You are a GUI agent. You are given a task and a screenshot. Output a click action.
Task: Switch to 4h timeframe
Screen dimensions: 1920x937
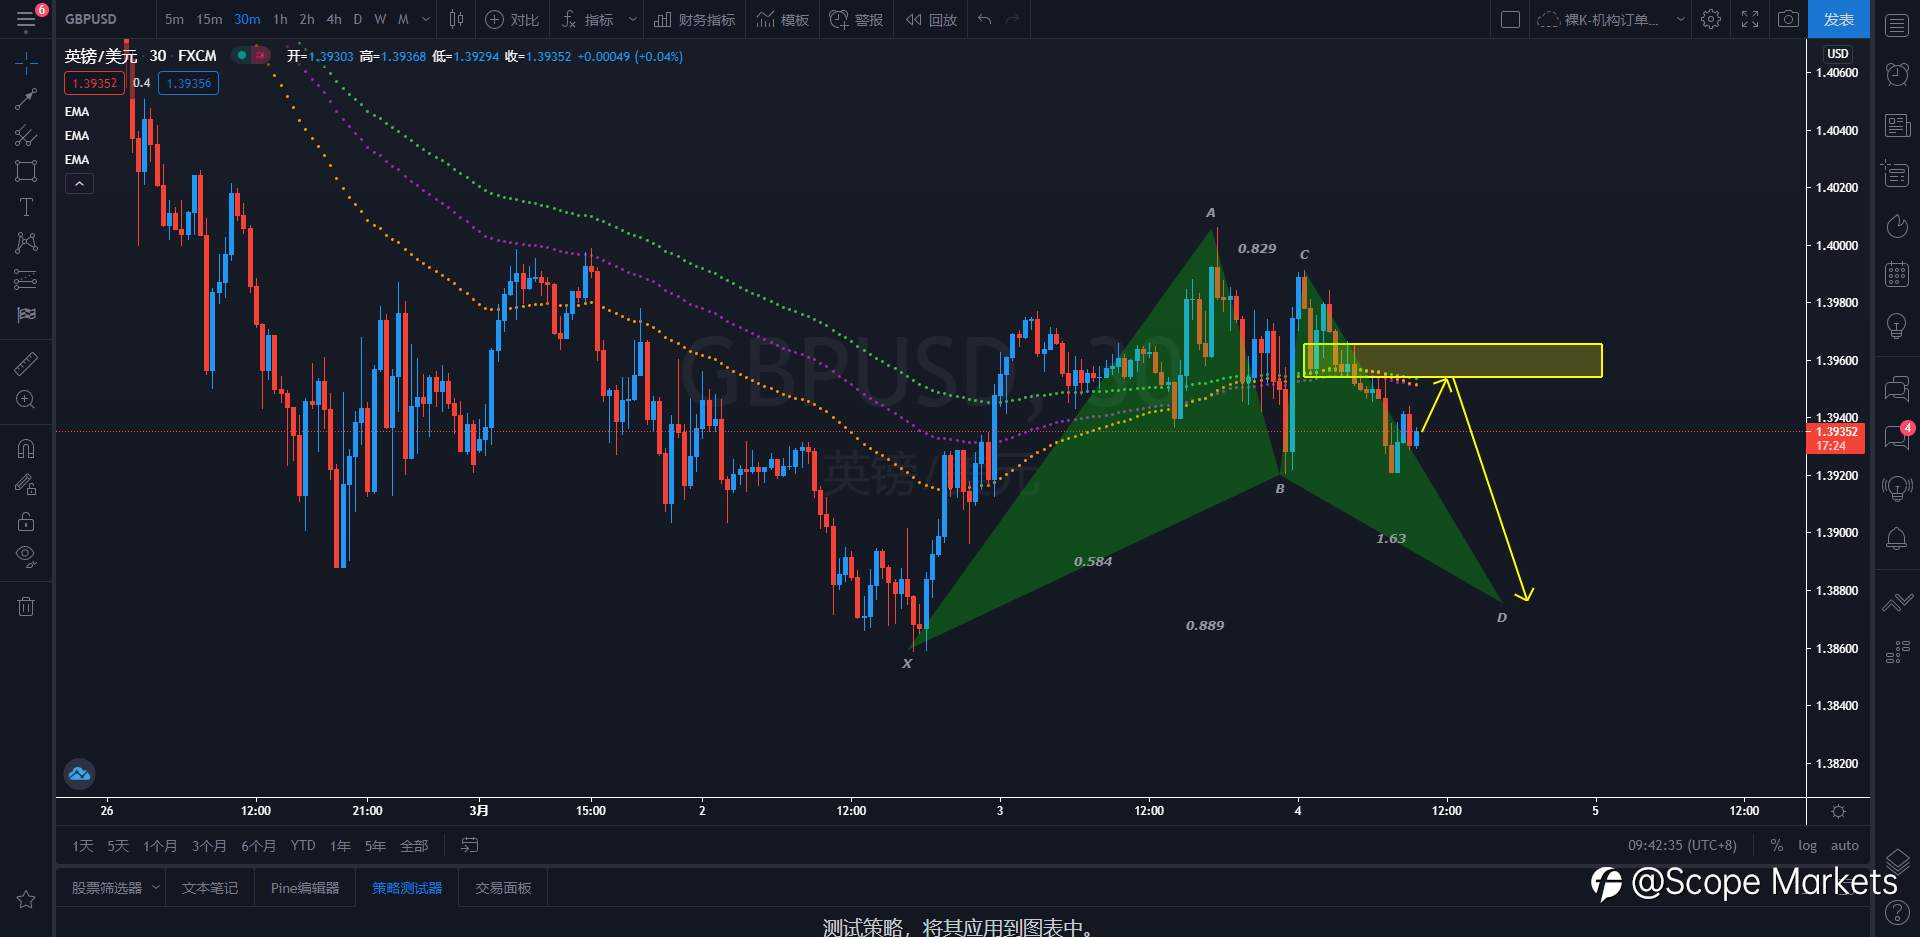(x=334, y=19)
